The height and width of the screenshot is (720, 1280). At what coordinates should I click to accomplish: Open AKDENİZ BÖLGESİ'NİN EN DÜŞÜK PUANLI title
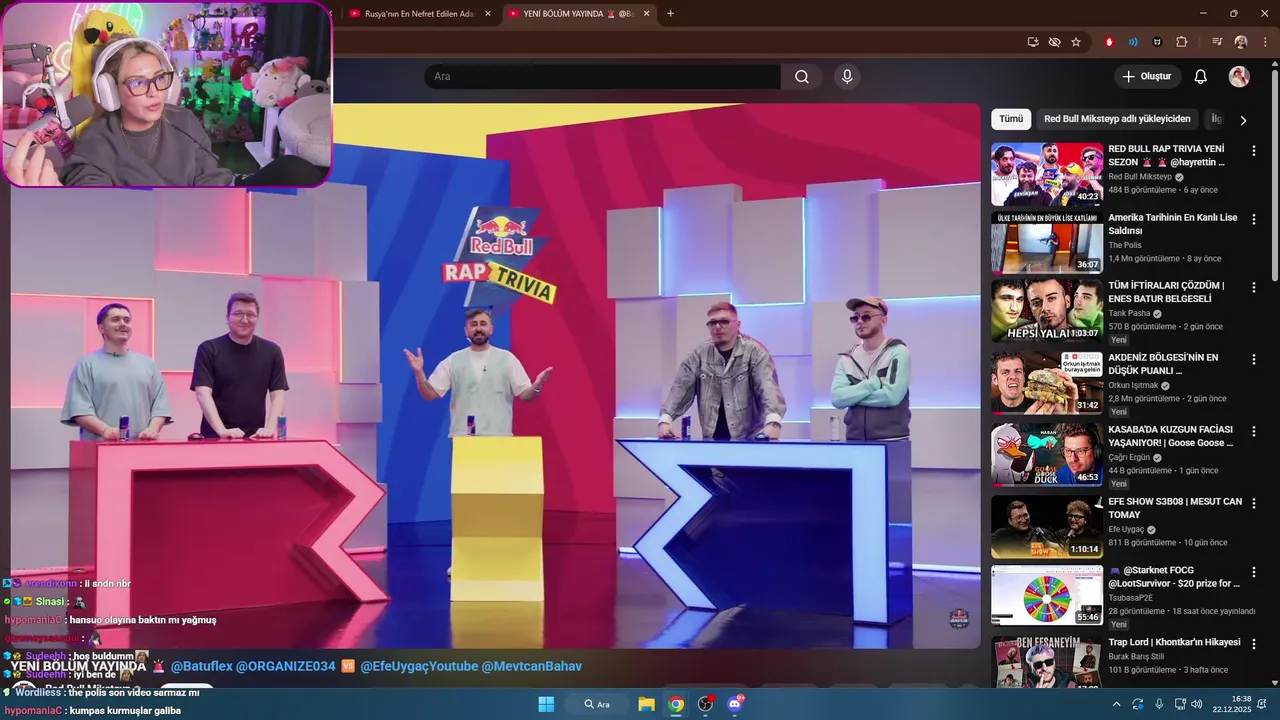tap(1163, 364)
